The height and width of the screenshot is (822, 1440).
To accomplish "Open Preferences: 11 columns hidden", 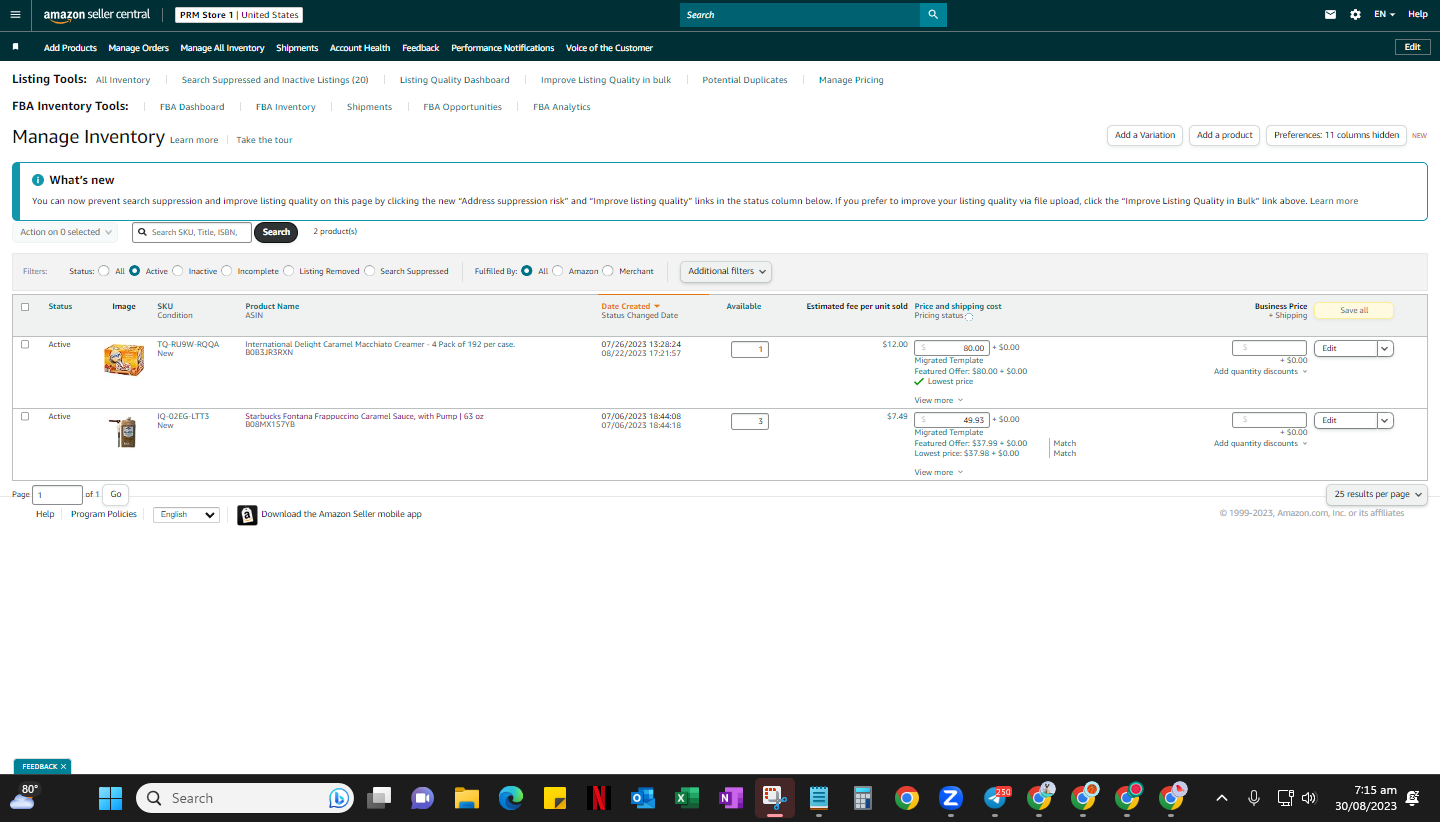I will click(x=1336, y=135).
